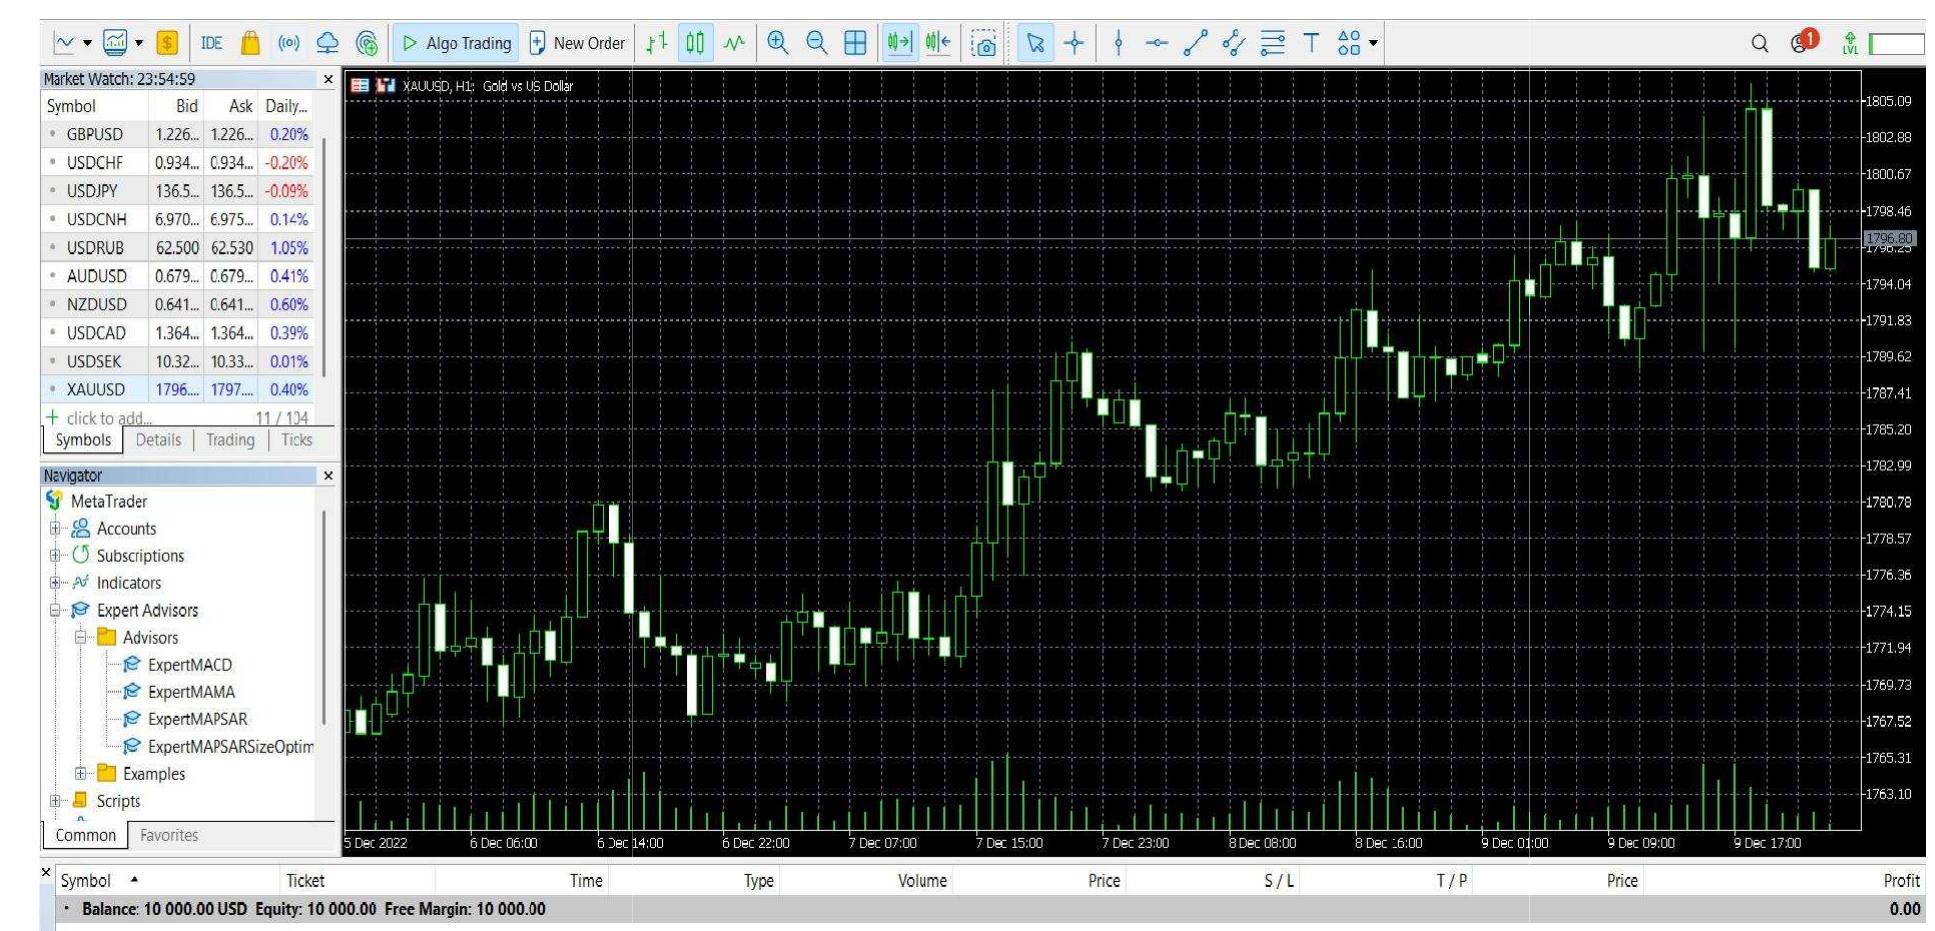The height and width of the screenshot is (931, 1935).
Task: Open the Signals broadcast icon
Action: coord(289,43)
